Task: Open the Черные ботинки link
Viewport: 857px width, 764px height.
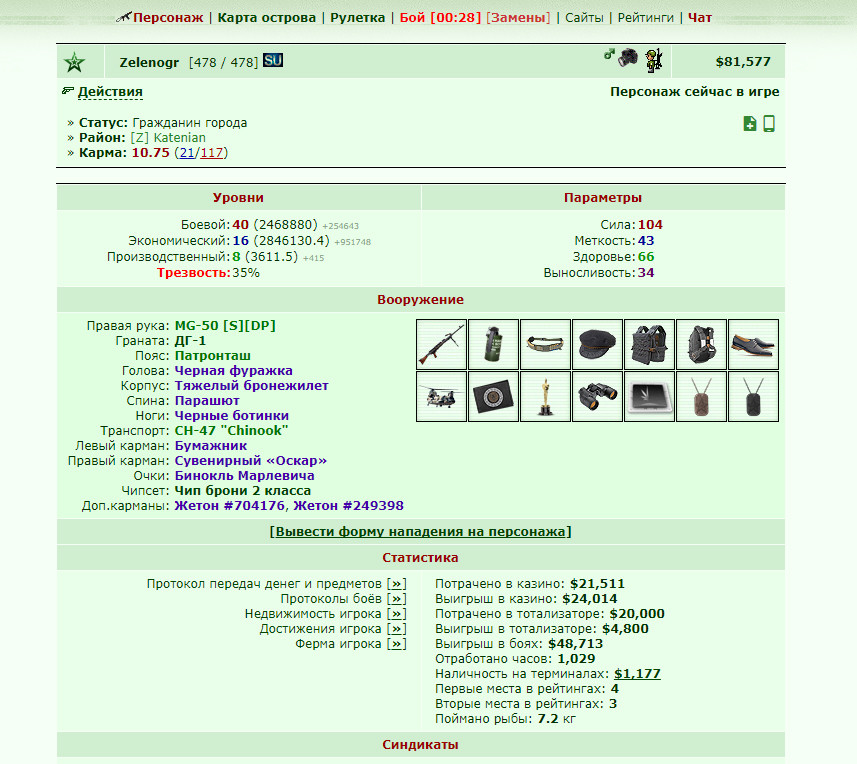Action: [x=232, y=416]
